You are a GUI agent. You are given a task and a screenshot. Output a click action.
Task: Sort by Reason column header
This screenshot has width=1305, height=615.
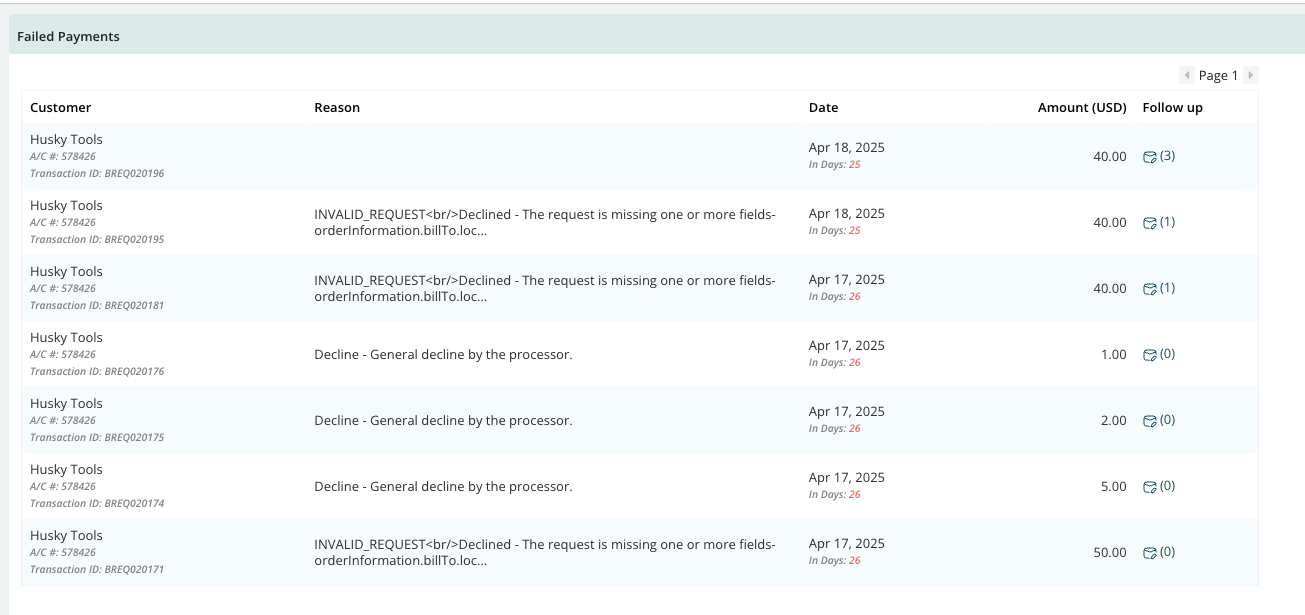coord(337,107)
